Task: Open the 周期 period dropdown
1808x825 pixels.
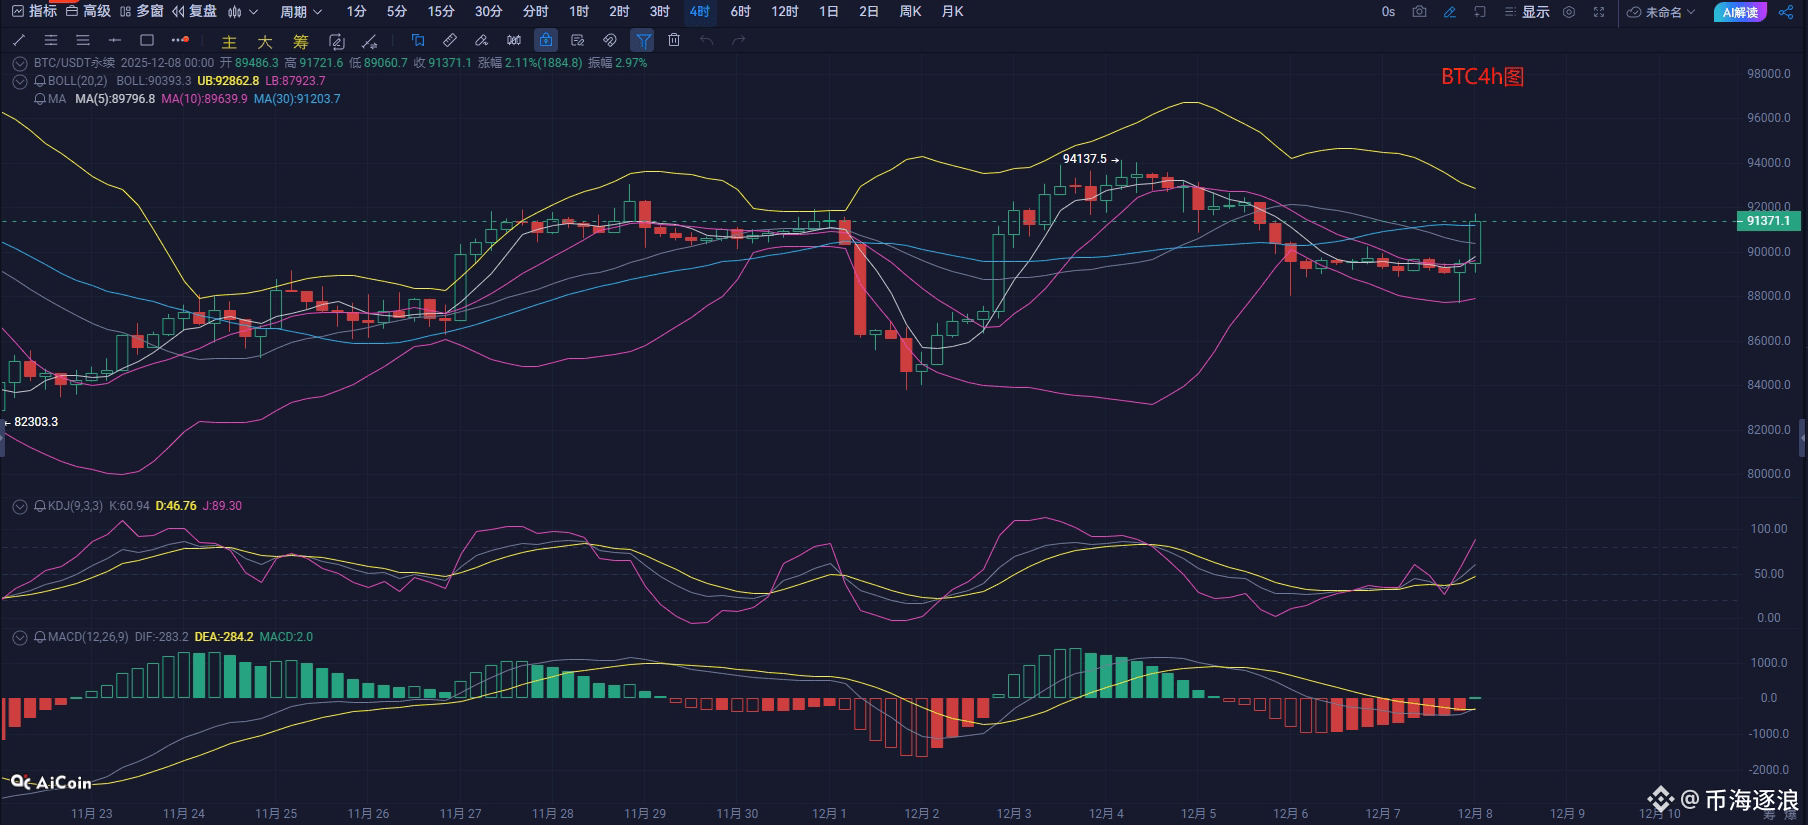Action: [x=300, y=12]
